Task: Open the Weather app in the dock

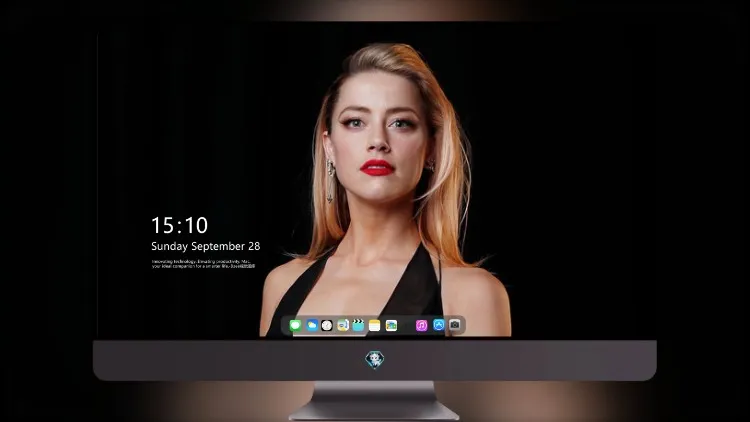Action: coord(312,325)
